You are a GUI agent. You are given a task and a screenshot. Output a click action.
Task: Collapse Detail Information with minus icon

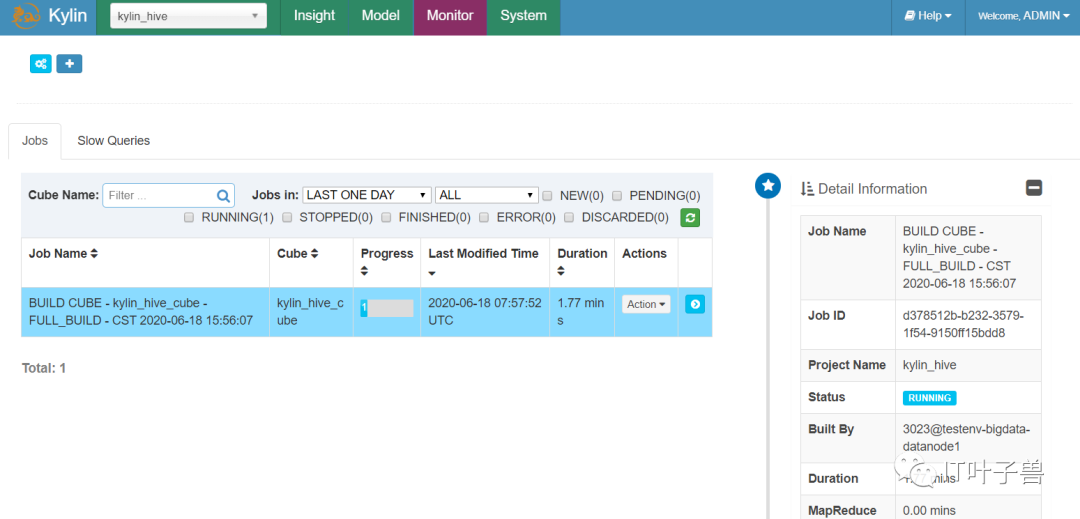(1034, 188)
